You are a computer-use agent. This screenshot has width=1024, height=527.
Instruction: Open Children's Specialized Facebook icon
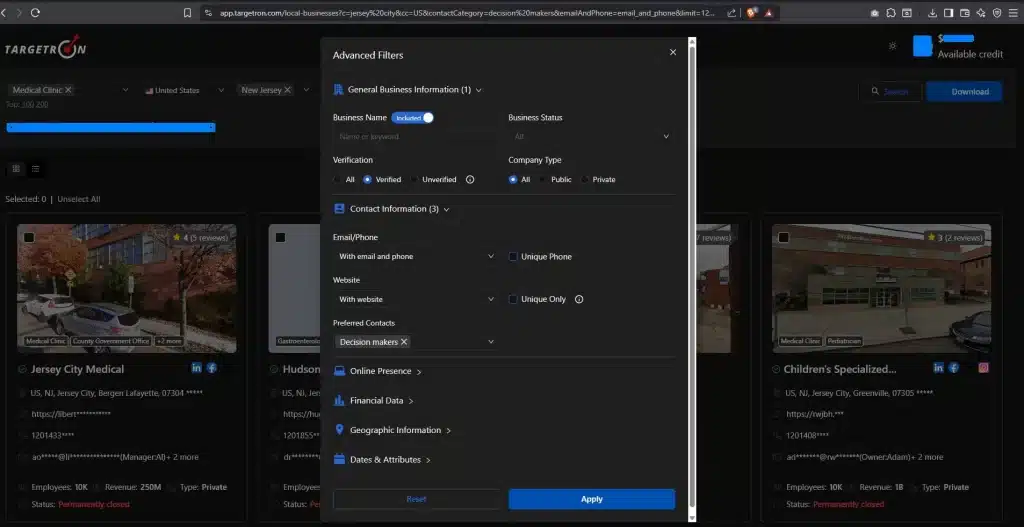pyautogui.click(x=954, y=368)
